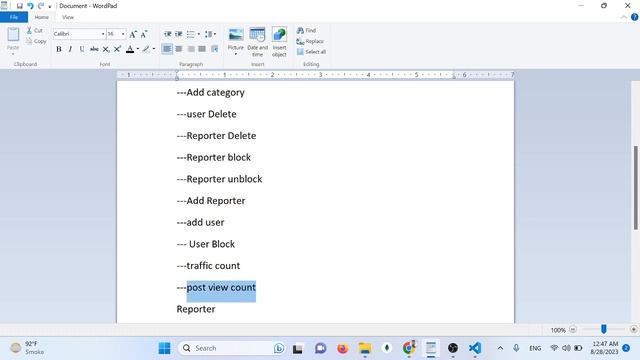Image resolution: width=640 pixels, height=360 pixels.
Task: Open File Explorer from the taskbar
Action: 365,348
